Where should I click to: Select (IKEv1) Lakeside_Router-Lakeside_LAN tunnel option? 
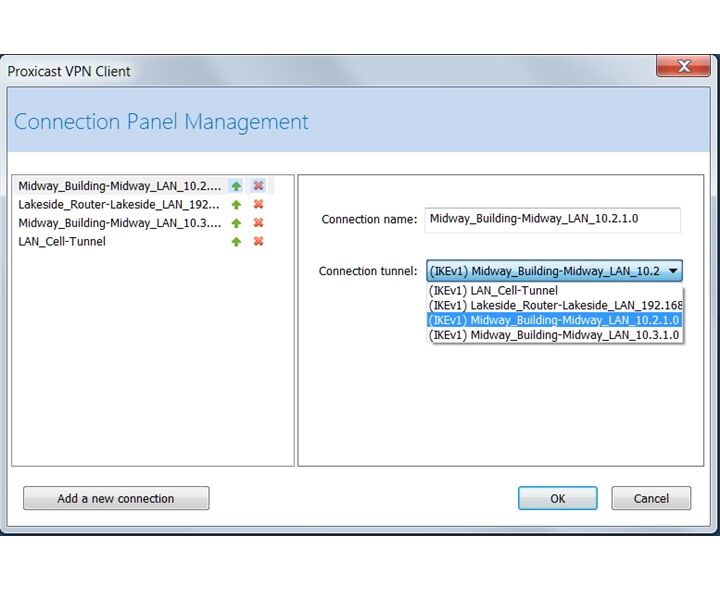click(554, 305)
